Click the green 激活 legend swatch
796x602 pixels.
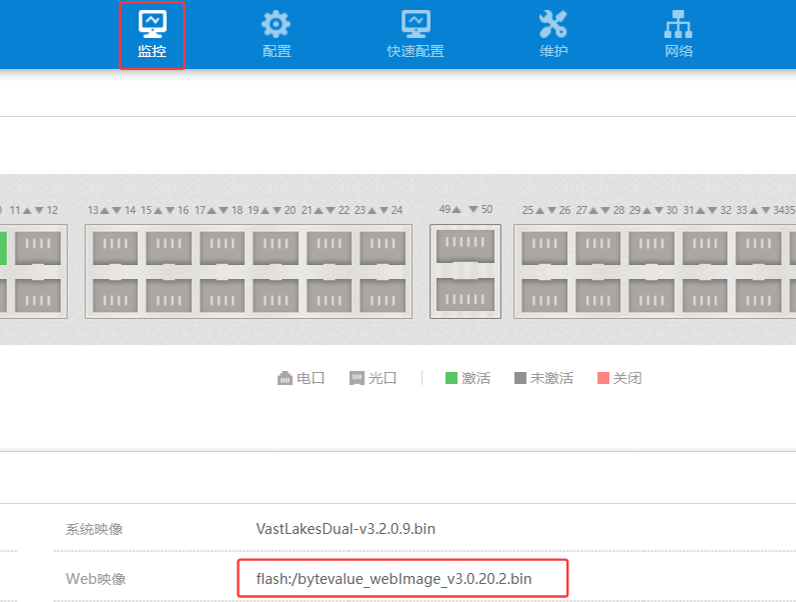(x=451, y=378)
